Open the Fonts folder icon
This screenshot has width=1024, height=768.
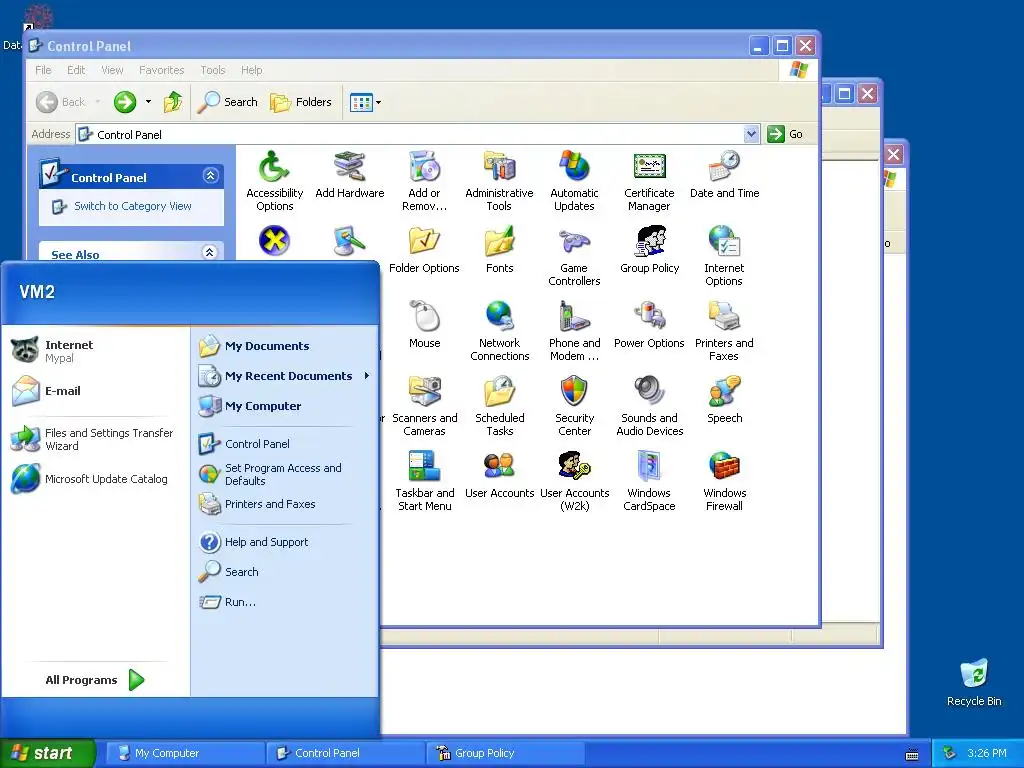[500, 249]
